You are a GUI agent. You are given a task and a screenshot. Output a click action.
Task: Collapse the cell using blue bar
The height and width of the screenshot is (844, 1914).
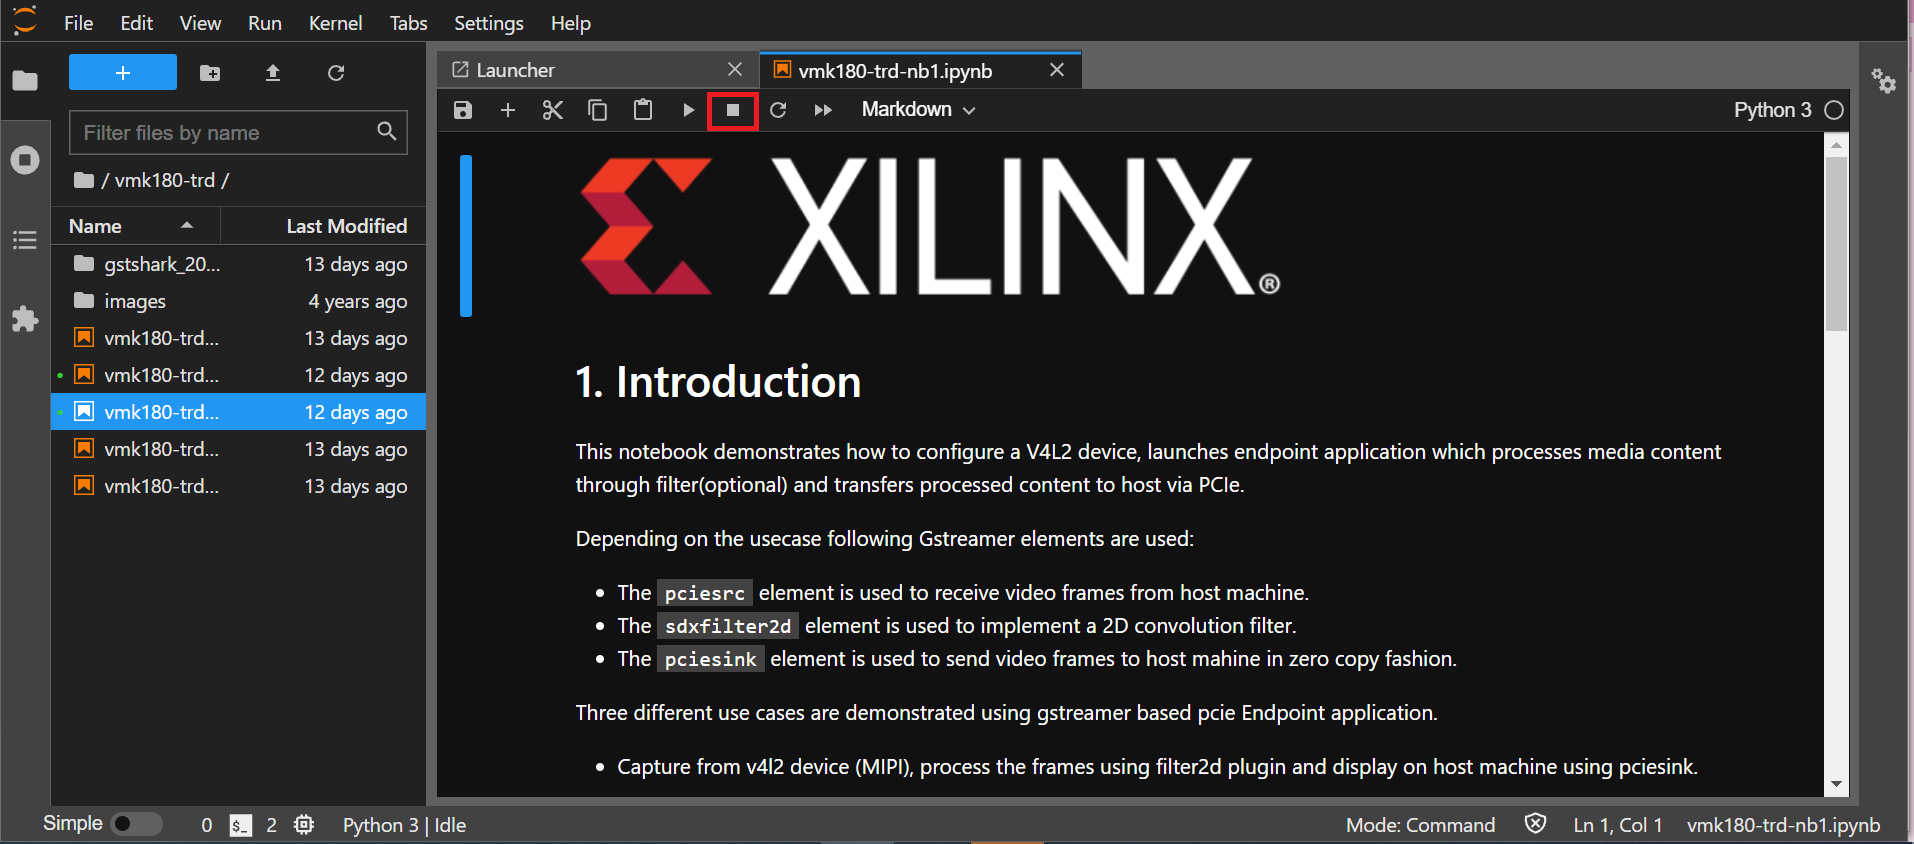coord(466,236)
